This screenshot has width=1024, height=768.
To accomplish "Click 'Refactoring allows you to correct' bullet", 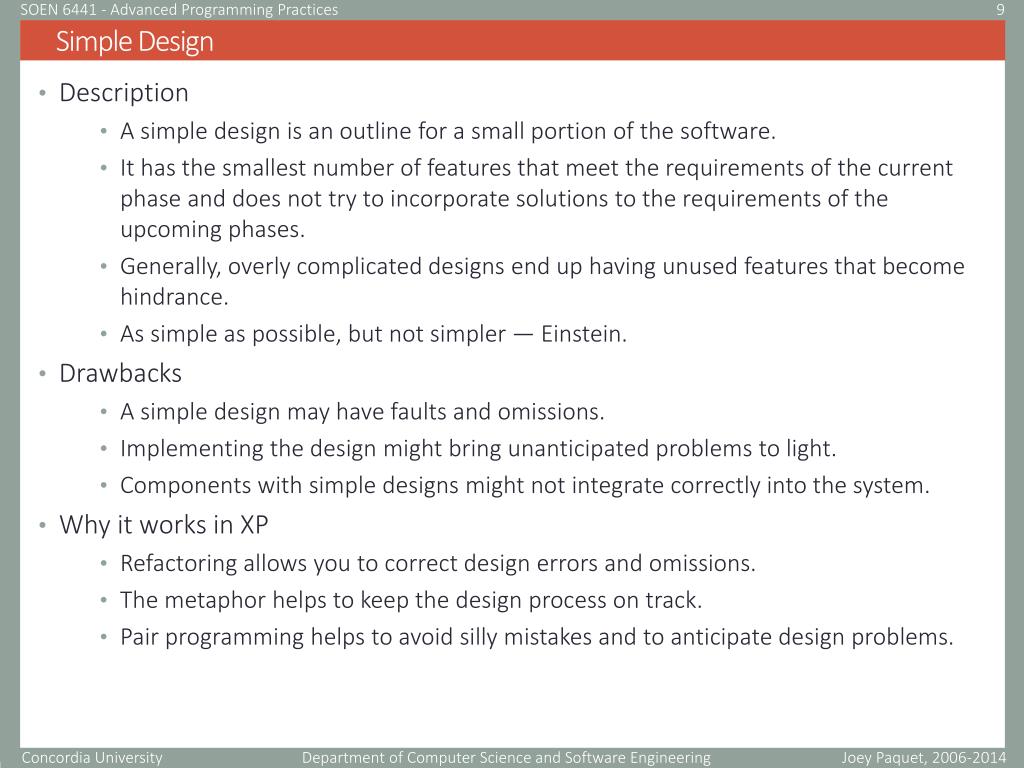I will pos(438,564).
